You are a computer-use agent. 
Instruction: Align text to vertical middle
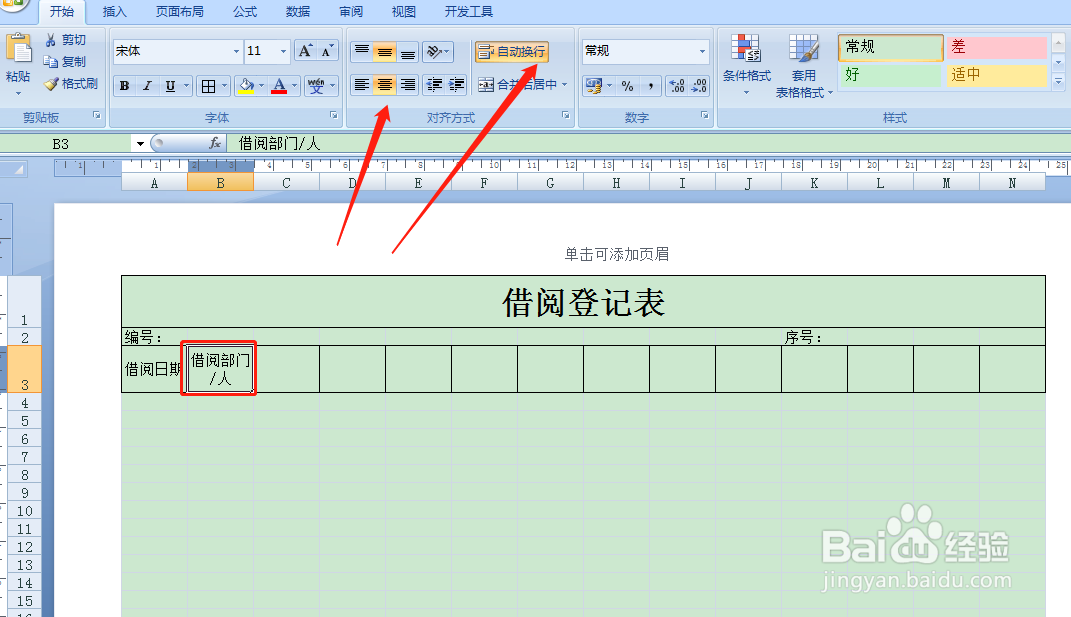click(x=385, y=51)
